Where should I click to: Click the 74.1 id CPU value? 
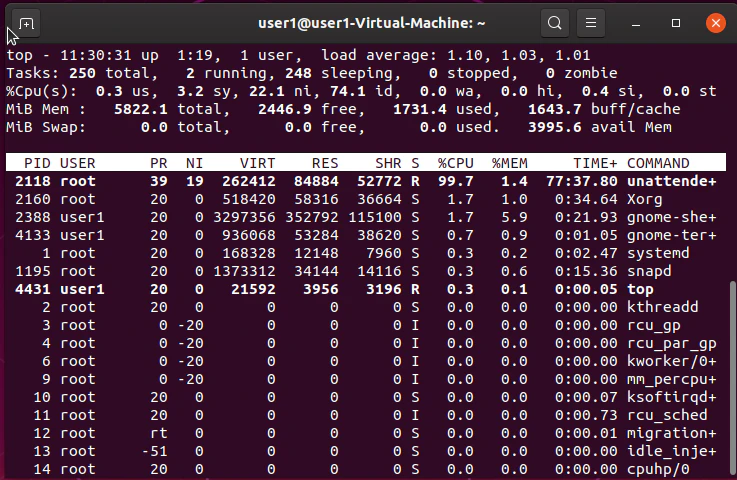click(347, 91)
